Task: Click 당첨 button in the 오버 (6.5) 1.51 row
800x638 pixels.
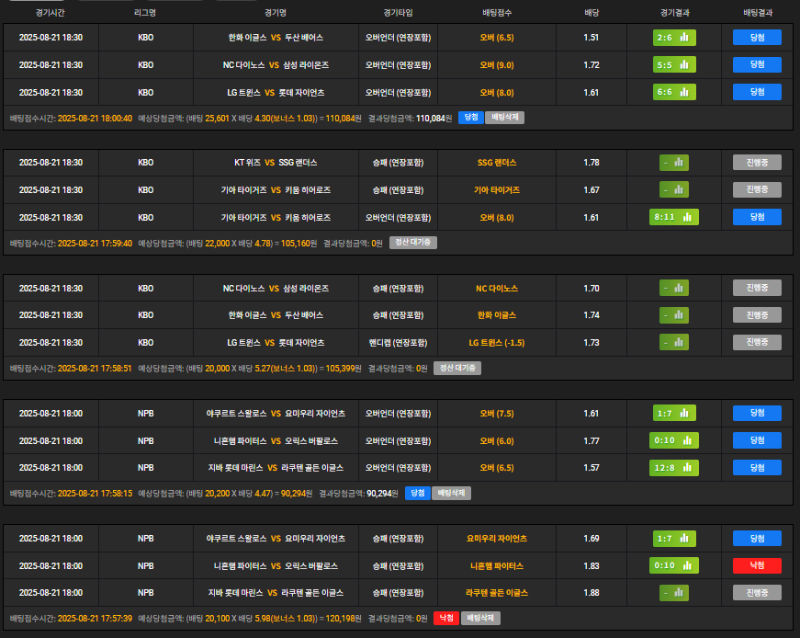Action: tap(757, 37)
